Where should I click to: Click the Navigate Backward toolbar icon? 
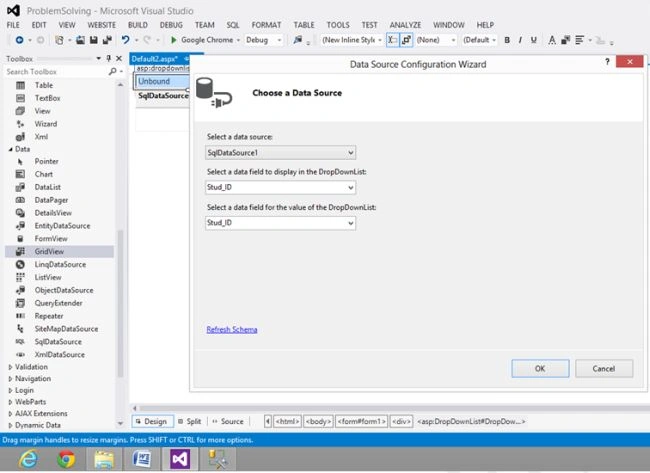(19, 40)
